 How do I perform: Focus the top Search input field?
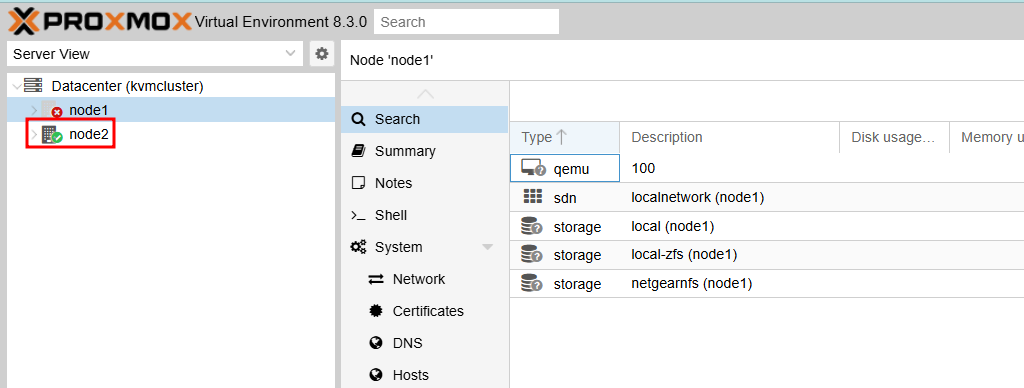466,22
